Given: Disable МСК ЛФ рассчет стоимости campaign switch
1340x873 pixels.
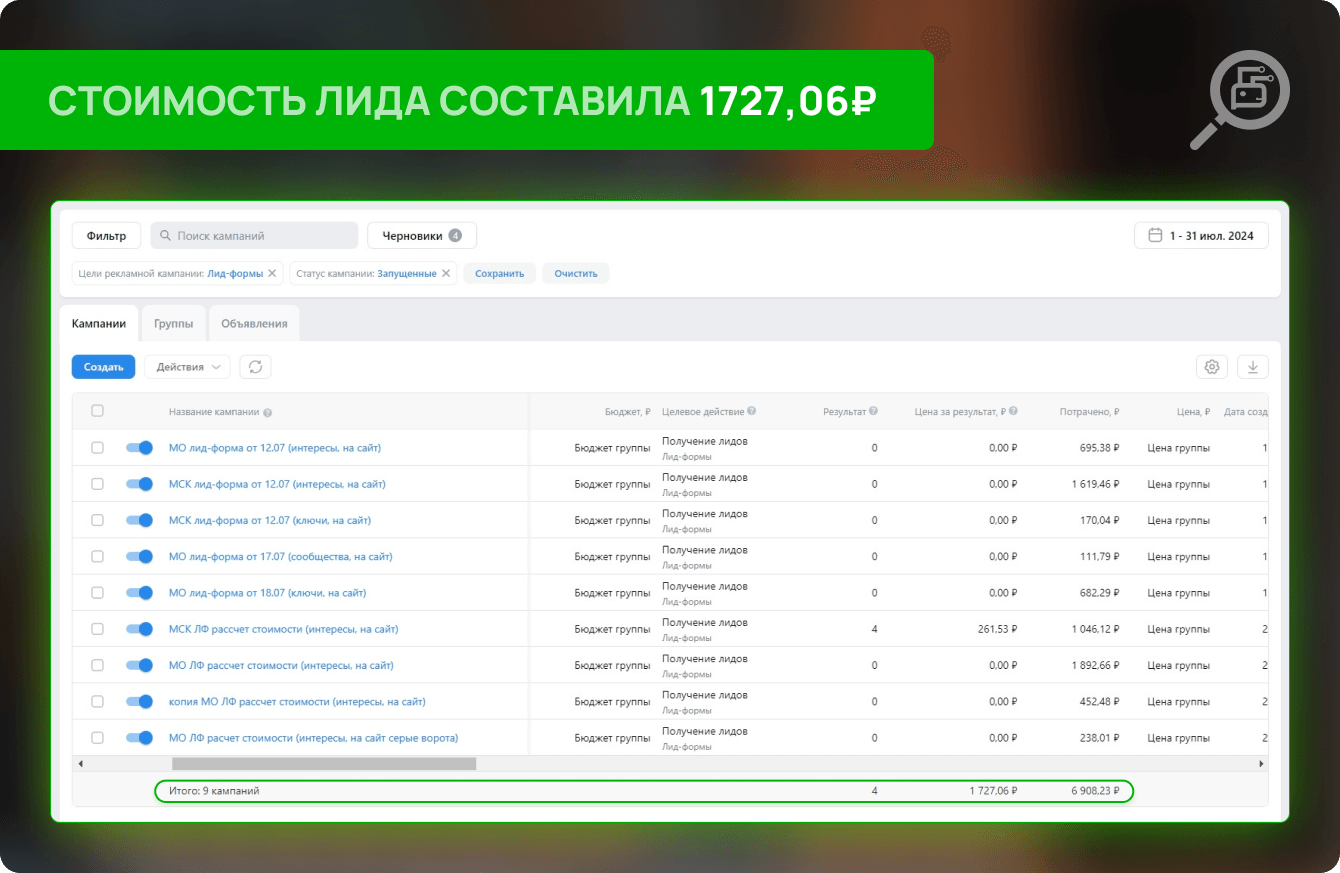Looking at the screenshot, I should point(139,629).
